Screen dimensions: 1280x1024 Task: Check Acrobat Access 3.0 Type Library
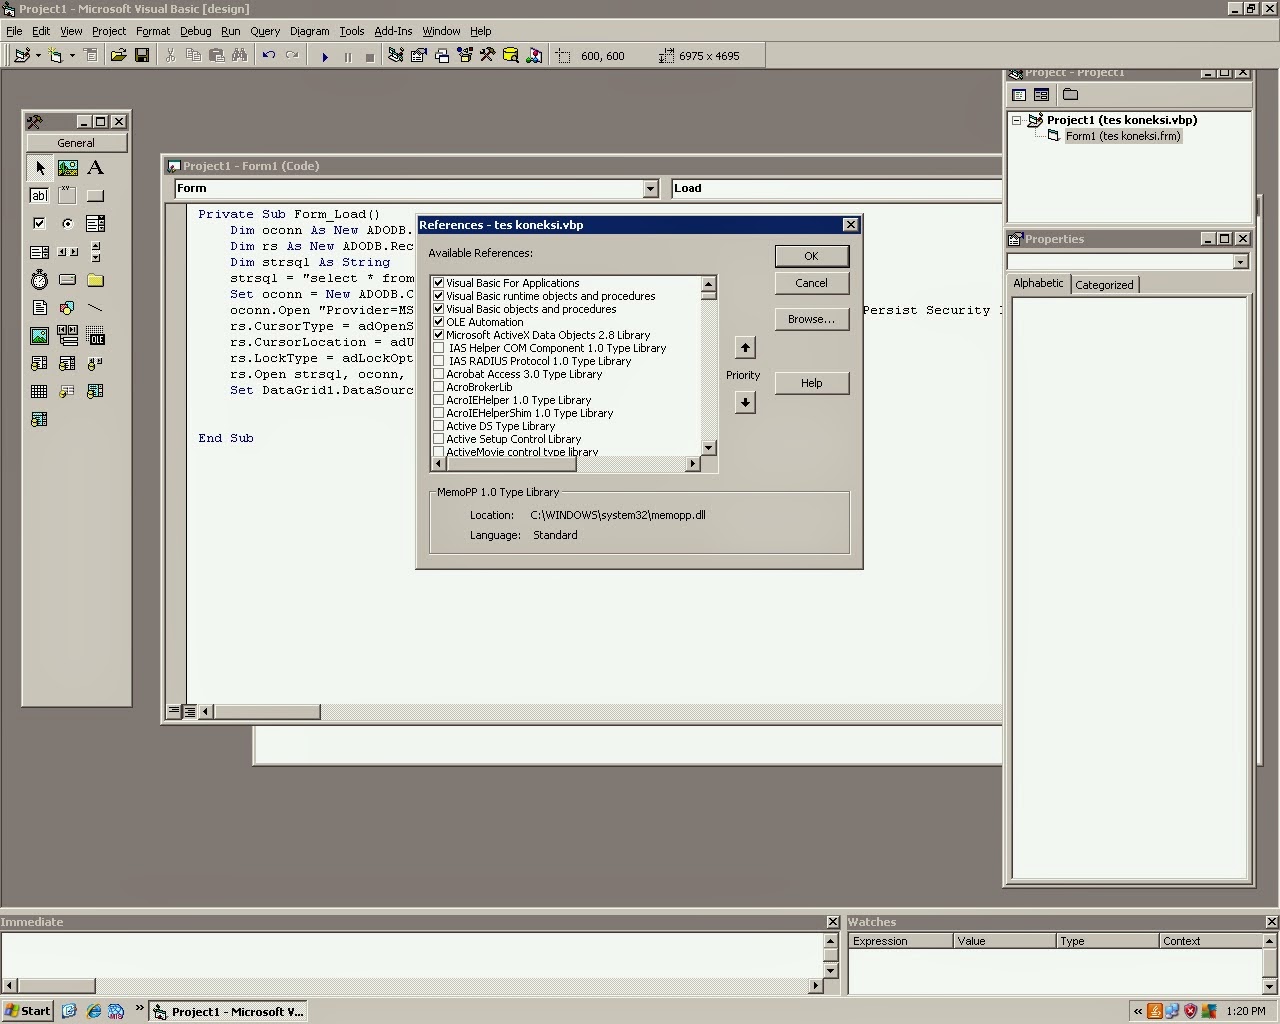(438, 374)
